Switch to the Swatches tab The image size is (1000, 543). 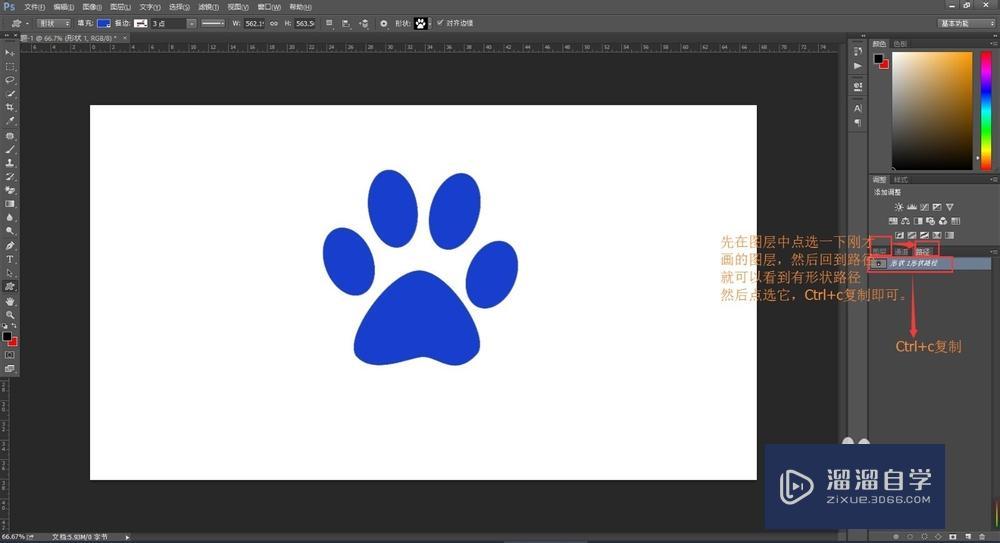click(x=900, y=43)
